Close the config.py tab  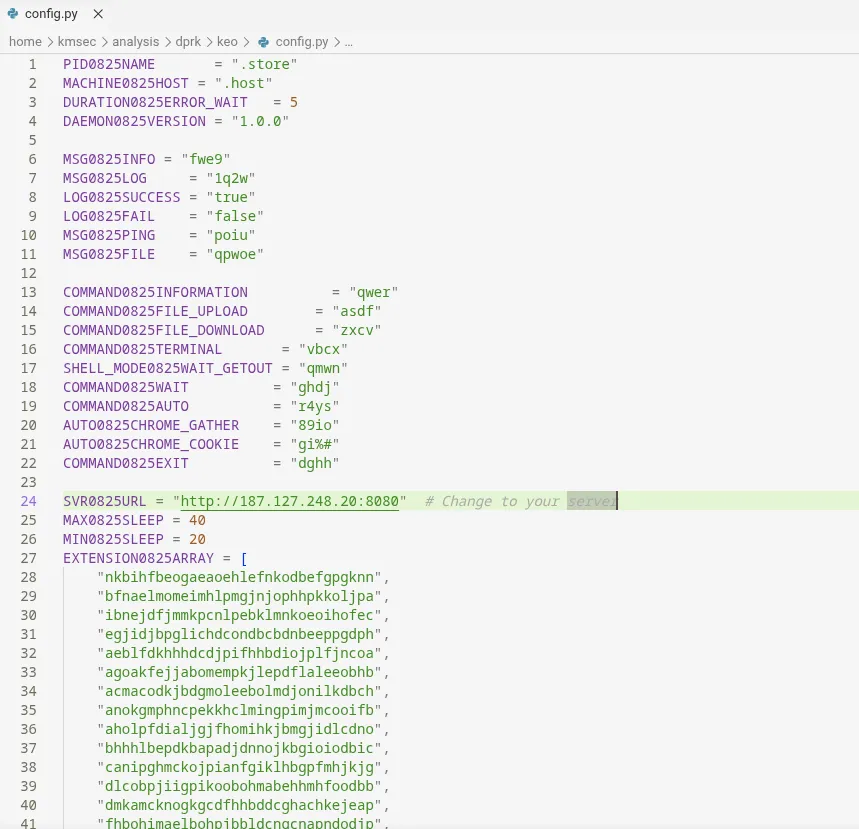pos(98,14)
